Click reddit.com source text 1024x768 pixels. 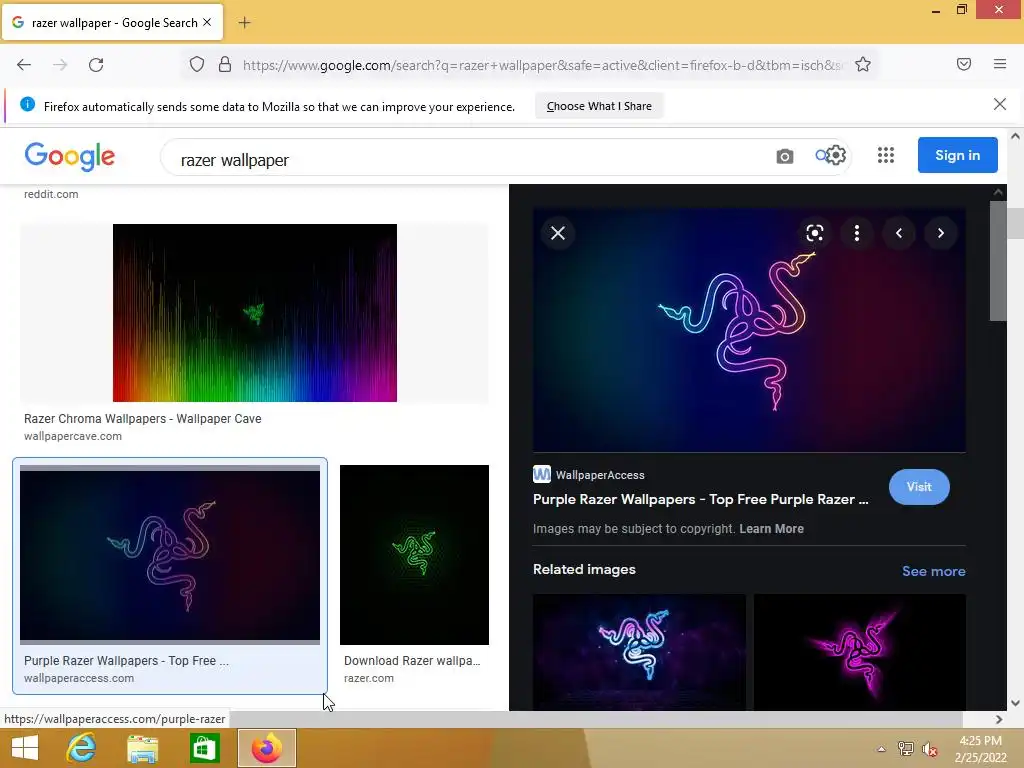[51, 195]
